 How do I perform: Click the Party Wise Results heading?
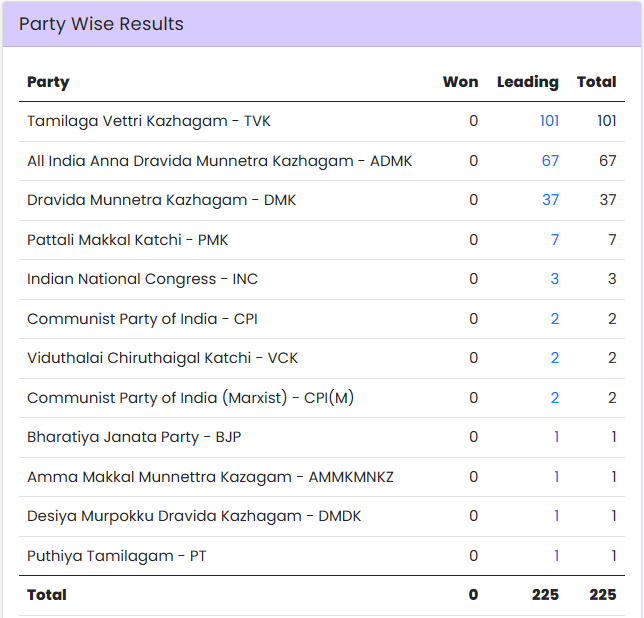(x=101, y=24)
